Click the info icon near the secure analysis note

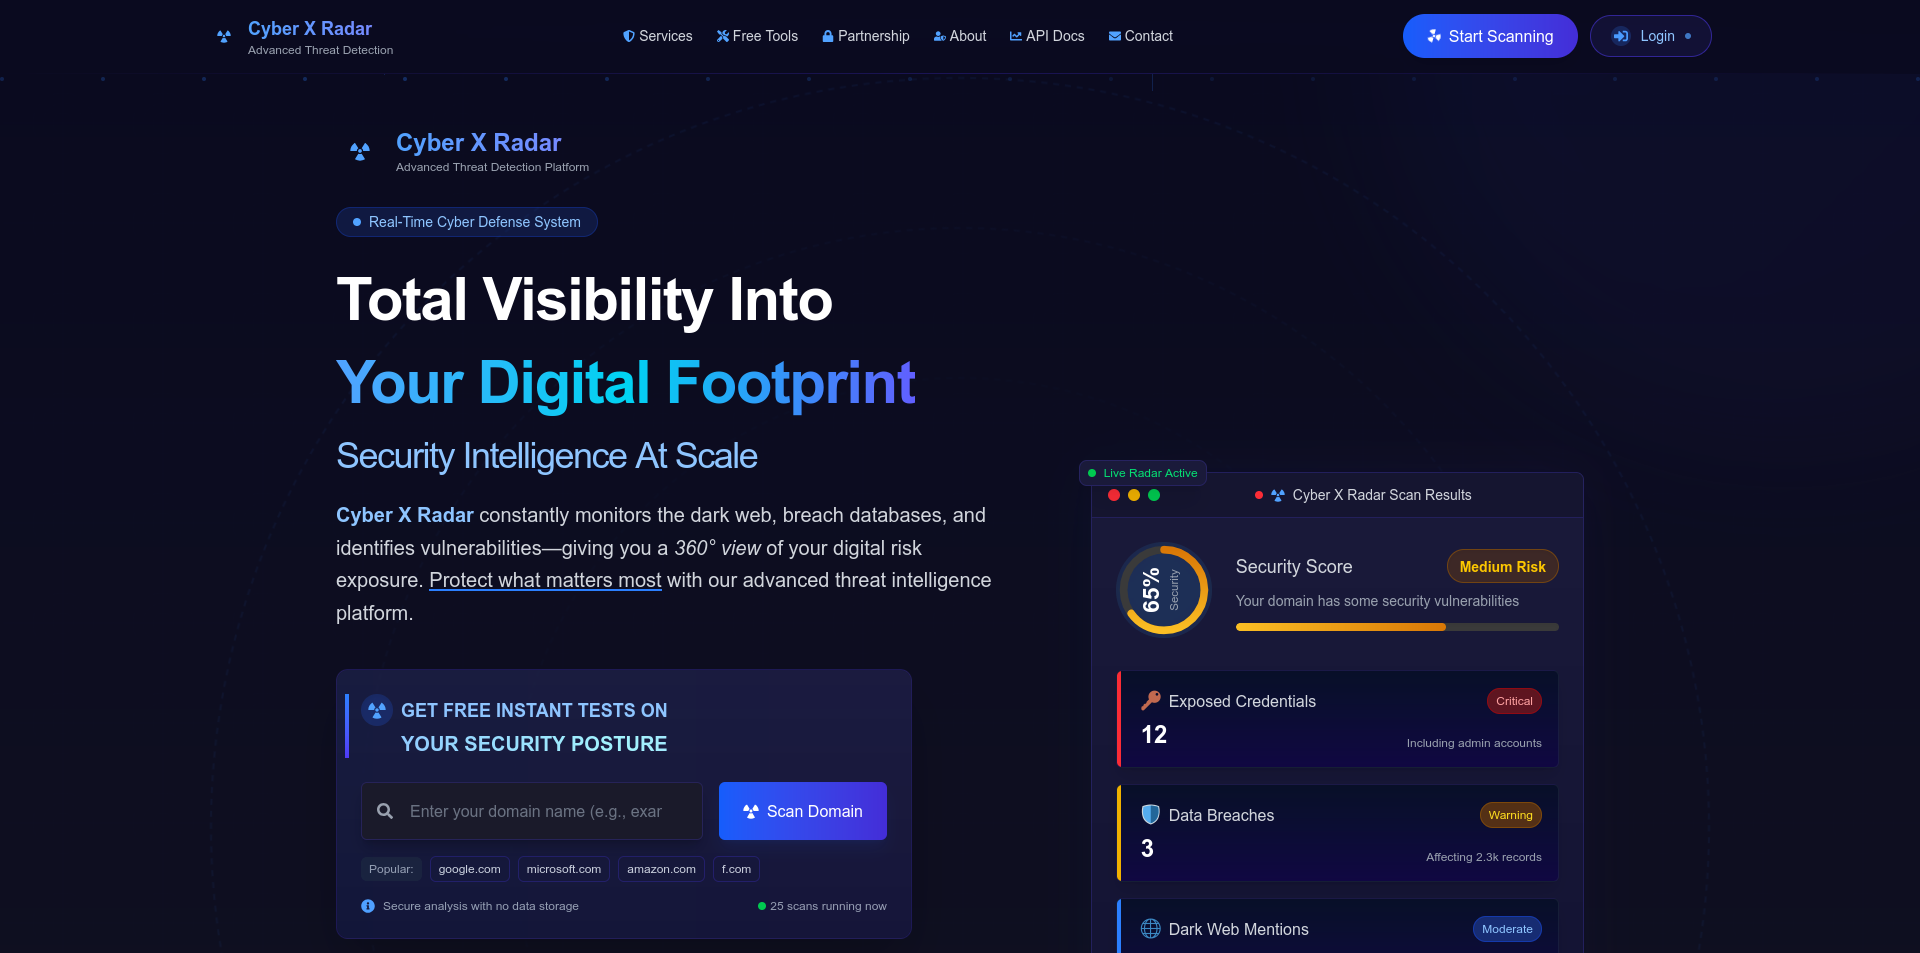coord(367,906)
